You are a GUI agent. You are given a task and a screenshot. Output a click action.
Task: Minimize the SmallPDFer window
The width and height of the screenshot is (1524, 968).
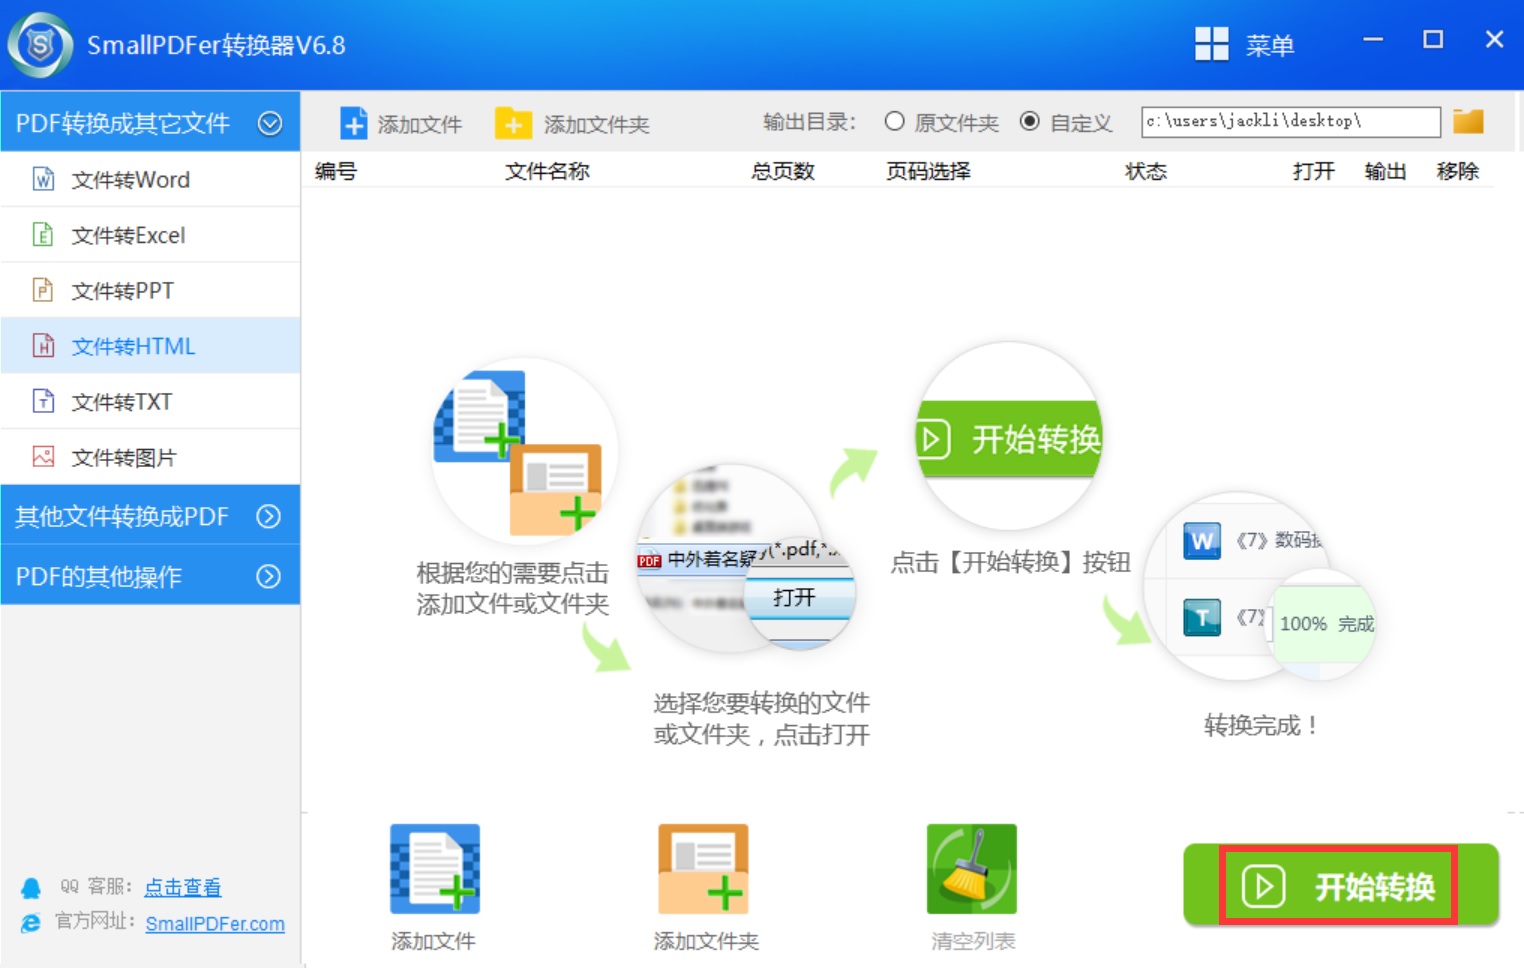click(1373, 40)
